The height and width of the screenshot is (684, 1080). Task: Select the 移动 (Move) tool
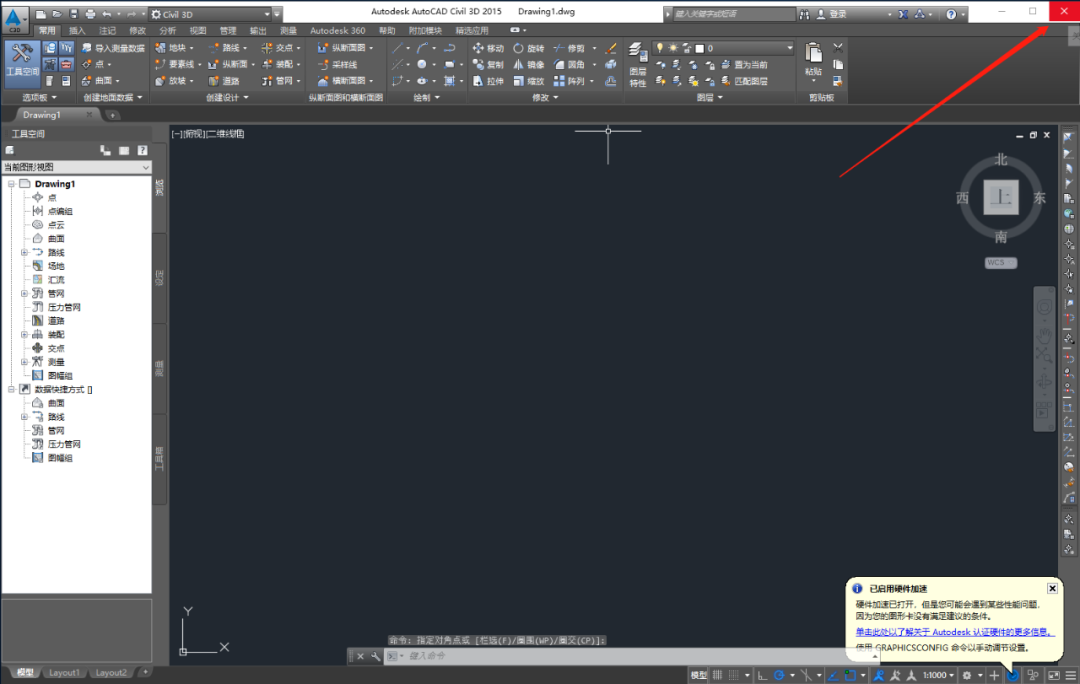click(488, 48)
